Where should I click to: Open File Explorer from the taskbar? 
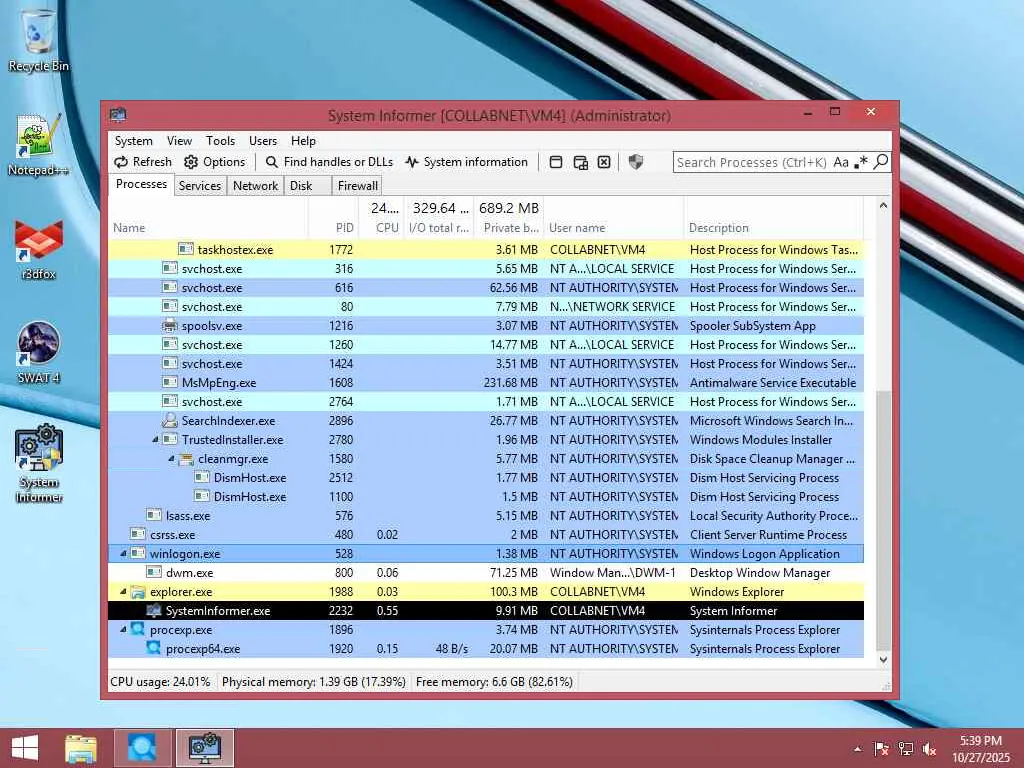coord(81,748)
